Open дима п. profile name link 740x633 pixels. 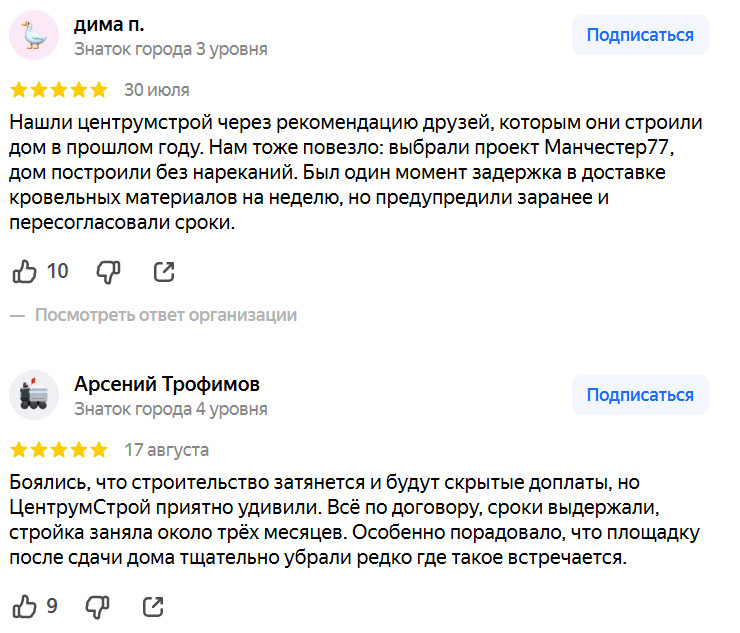pyautogui.click(x=116, y=24)
